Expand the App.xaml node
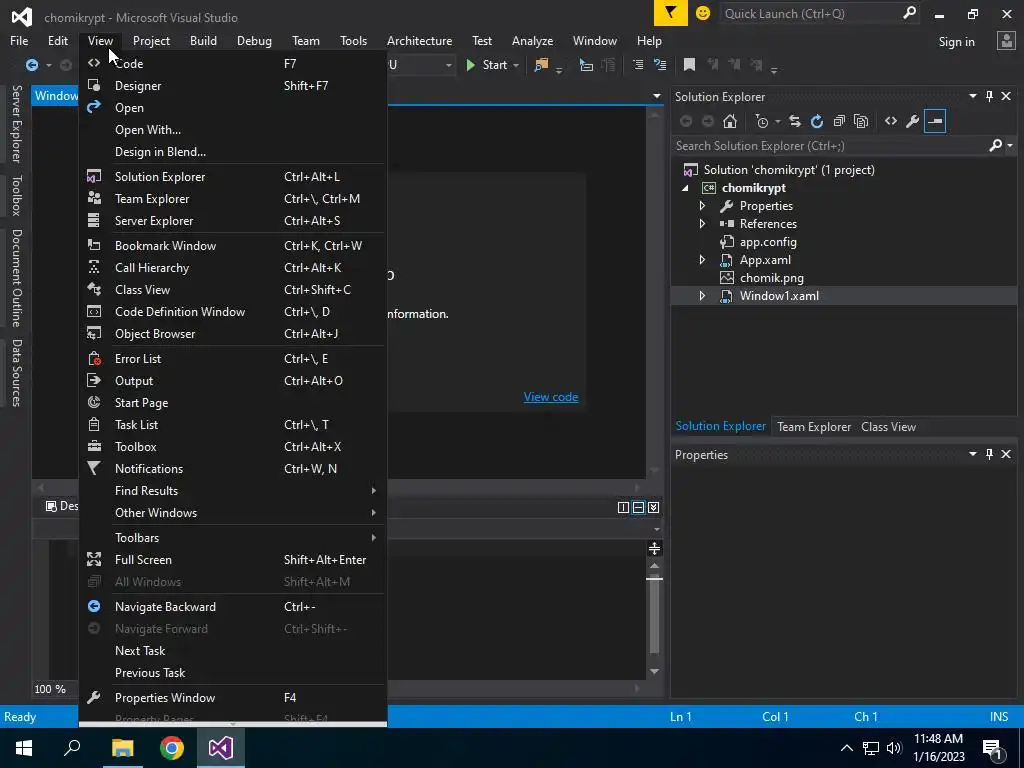Image resolution: width=1024 pixels, height=768 pixels. click(702, 260)
